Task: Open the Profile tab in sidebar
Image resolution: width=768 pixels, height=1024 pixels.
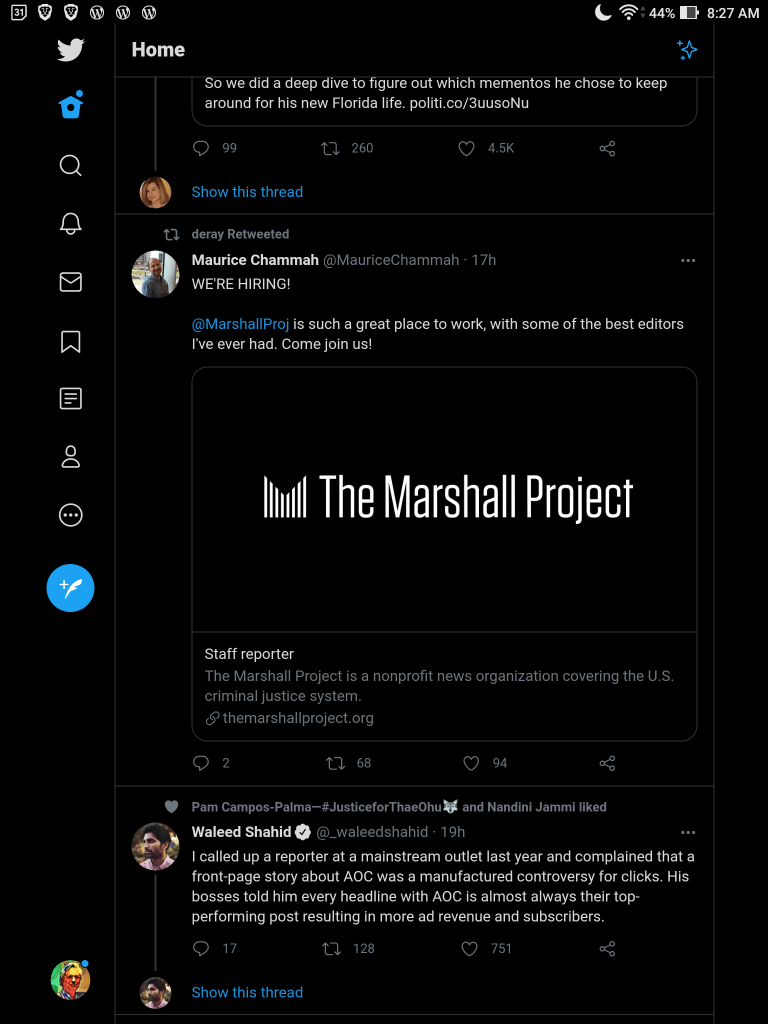Action: tap(70, 457)
